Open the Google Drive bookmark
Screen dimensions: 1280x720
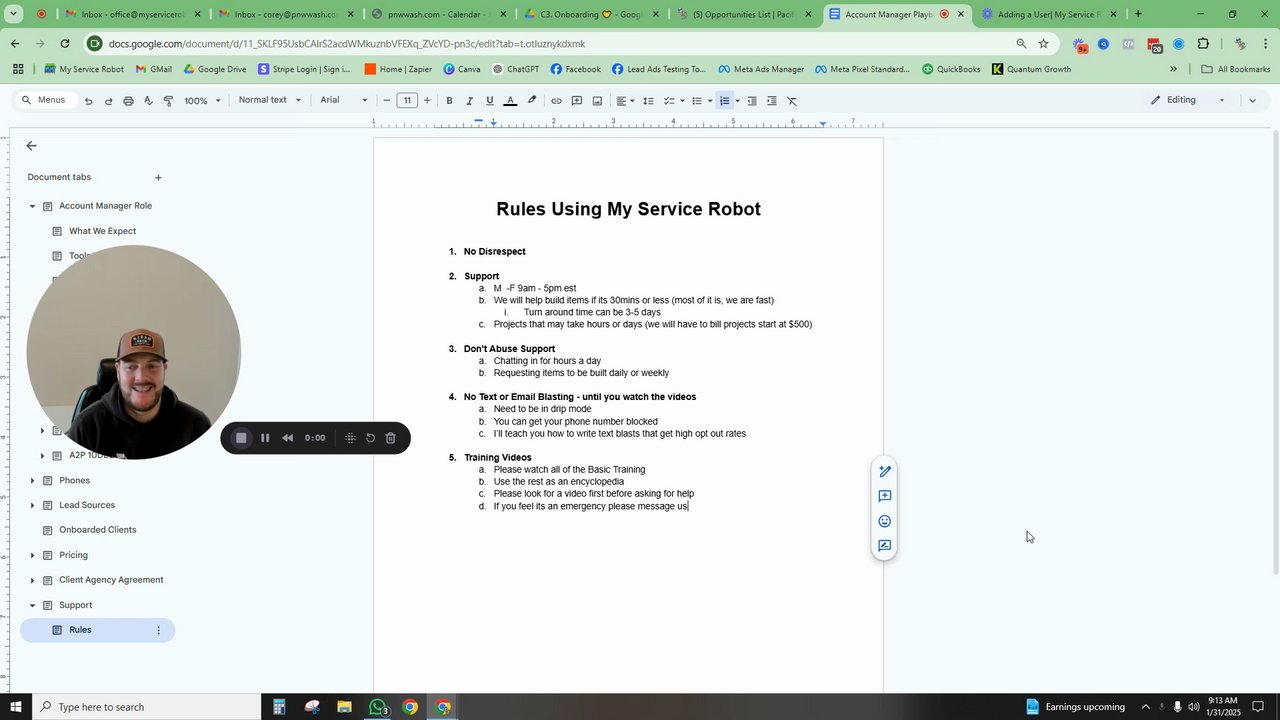tap(215, 69)
